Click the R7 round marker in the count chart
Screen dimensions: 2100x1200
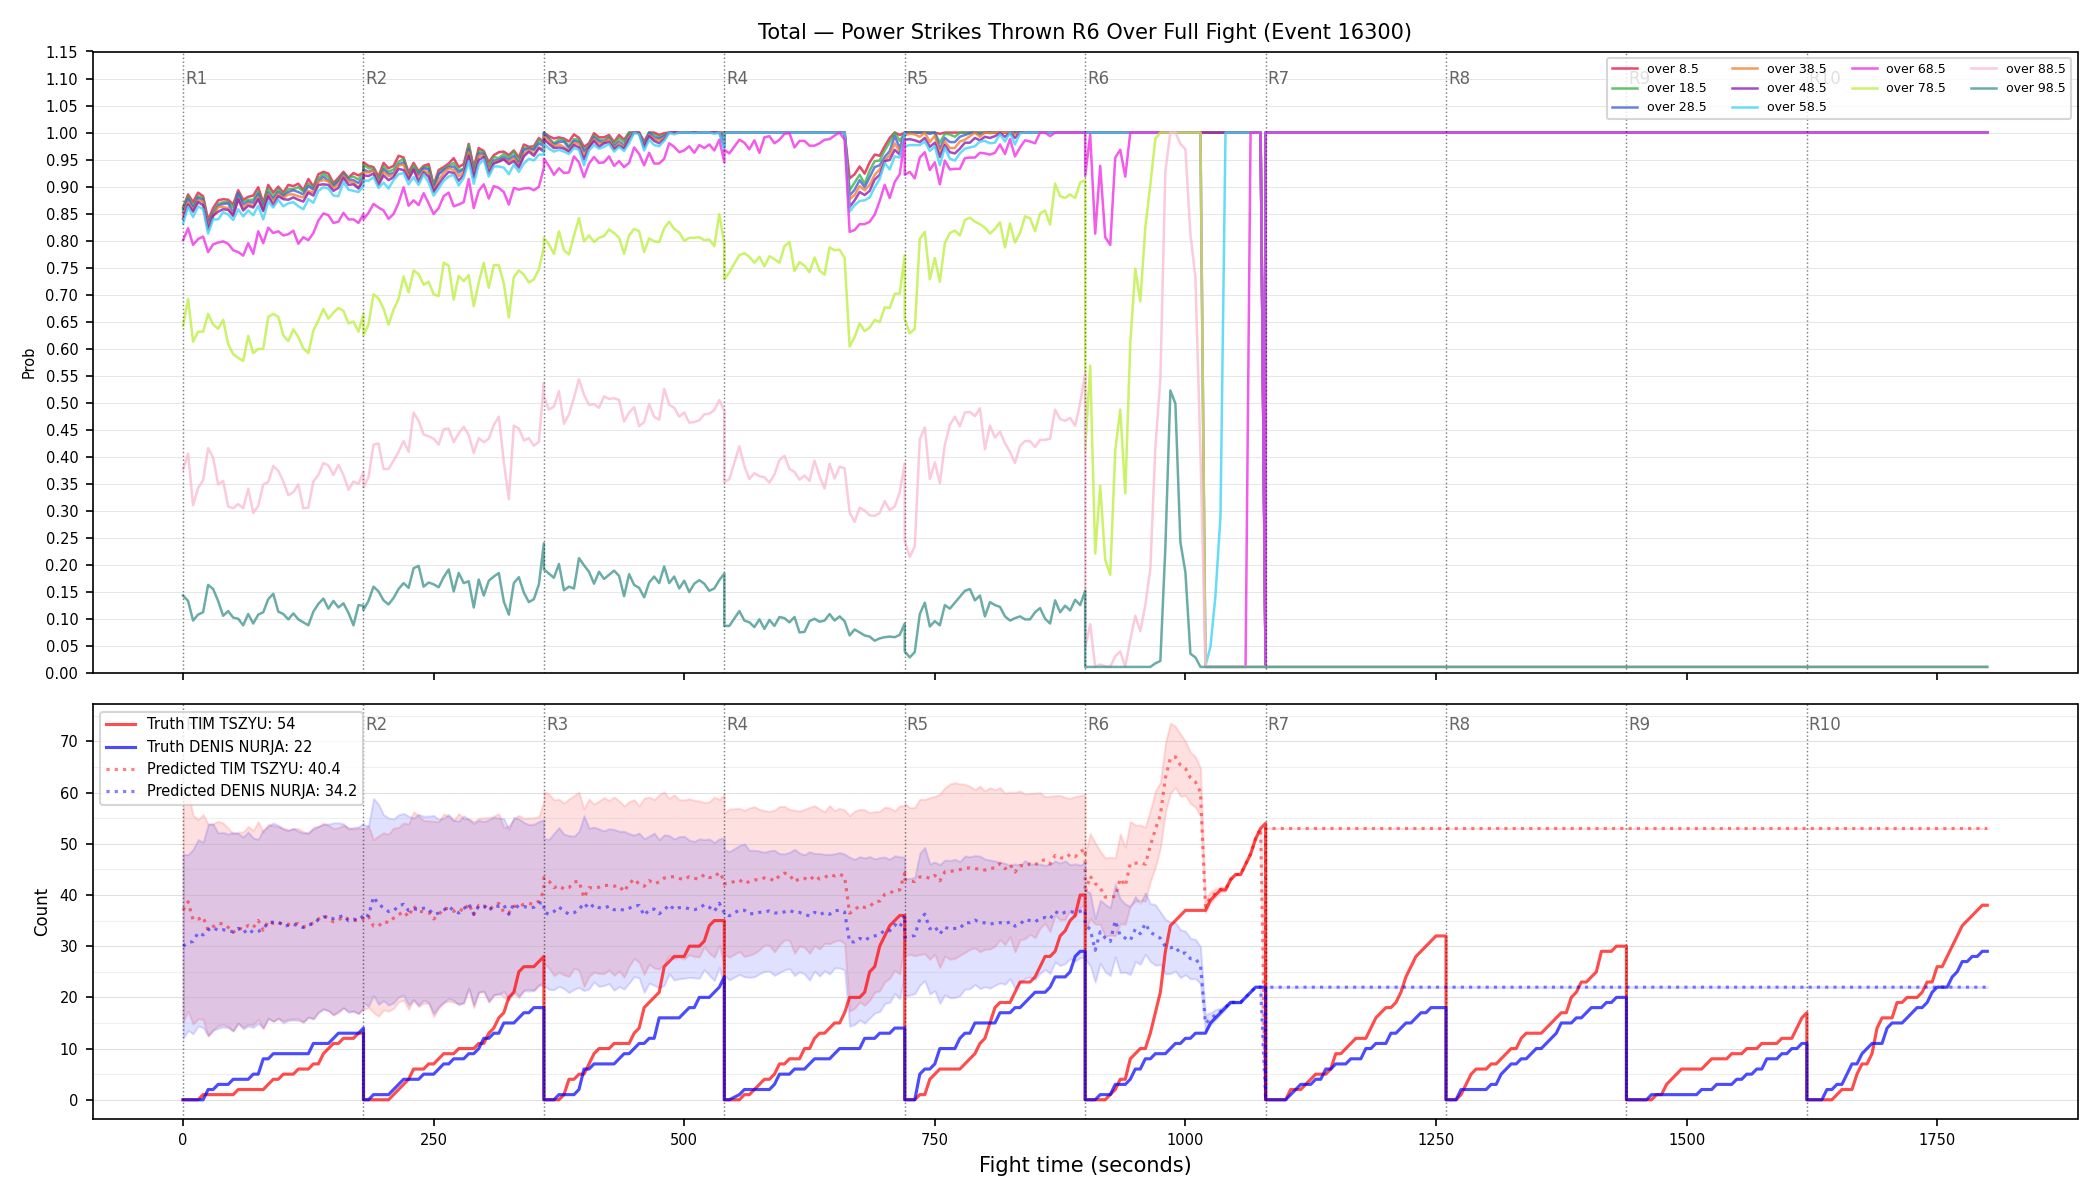click(1278, 724)
